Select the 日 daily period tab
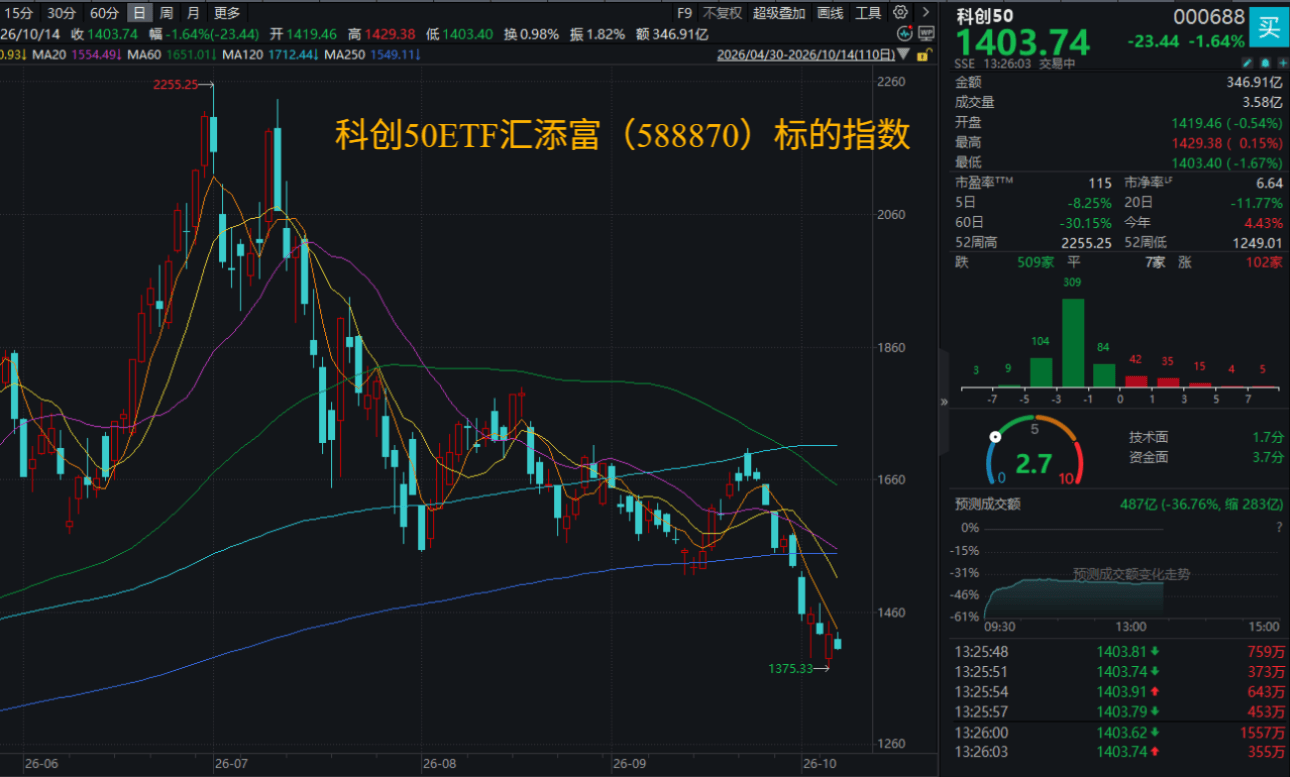The height and width of the screenshot is (777, 1290). 139,13
